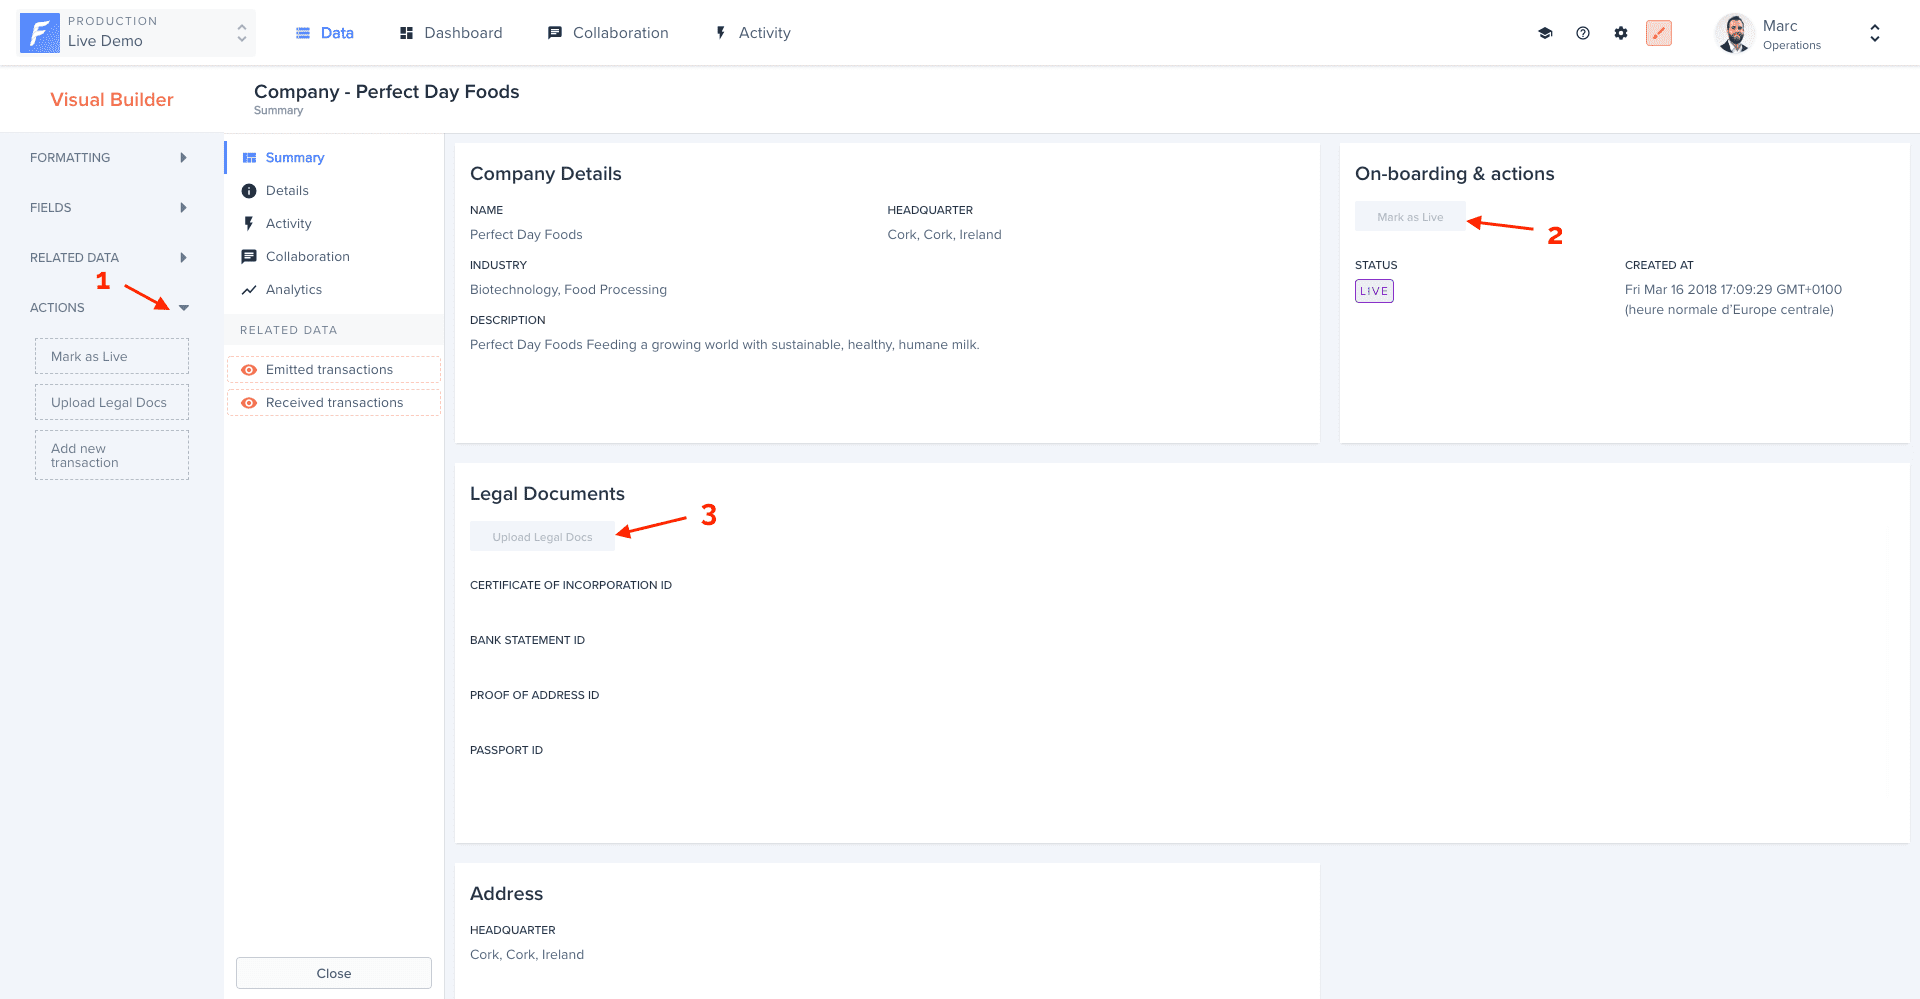Image resolution: width=1920 pixels, height=999 pixels.
Task: Select the Add new transaction action block
Action: click(x=112, y=455)
